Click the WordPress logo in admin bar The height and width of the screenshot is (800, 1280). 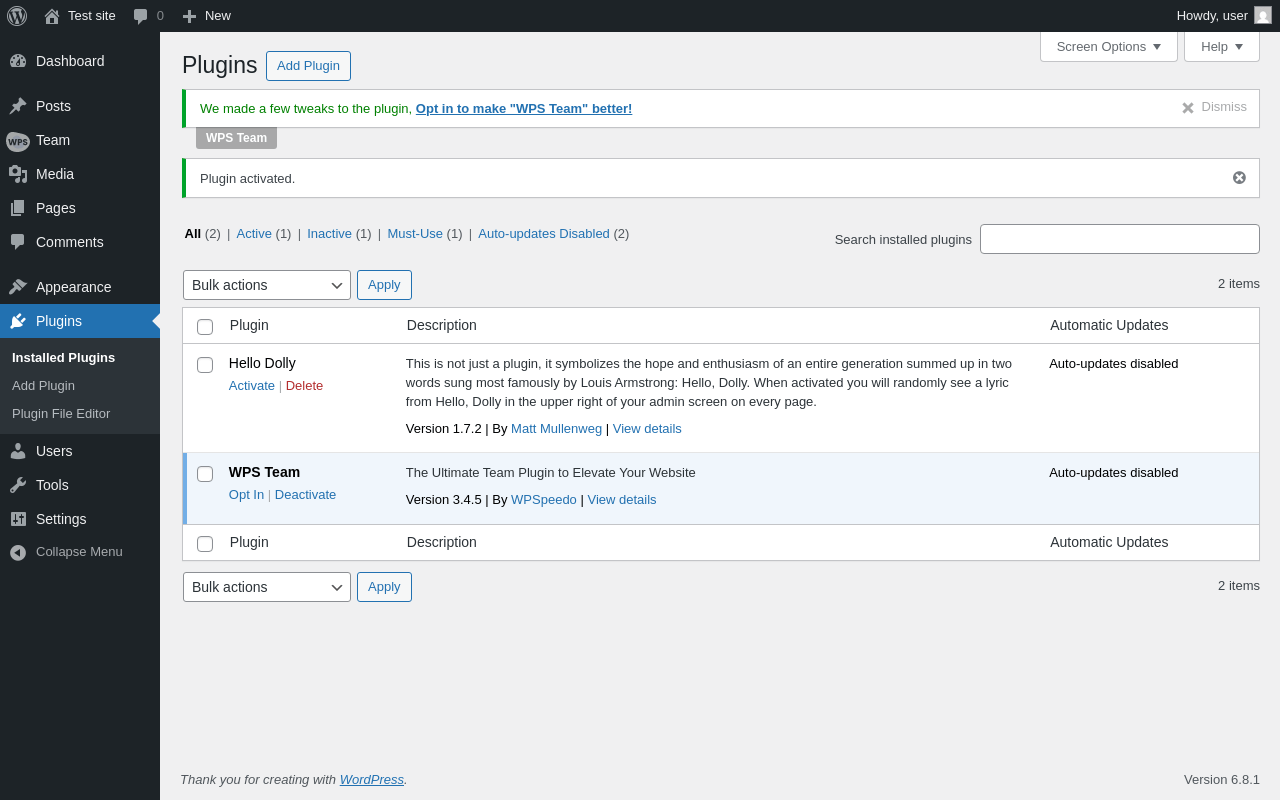point(17,16)
